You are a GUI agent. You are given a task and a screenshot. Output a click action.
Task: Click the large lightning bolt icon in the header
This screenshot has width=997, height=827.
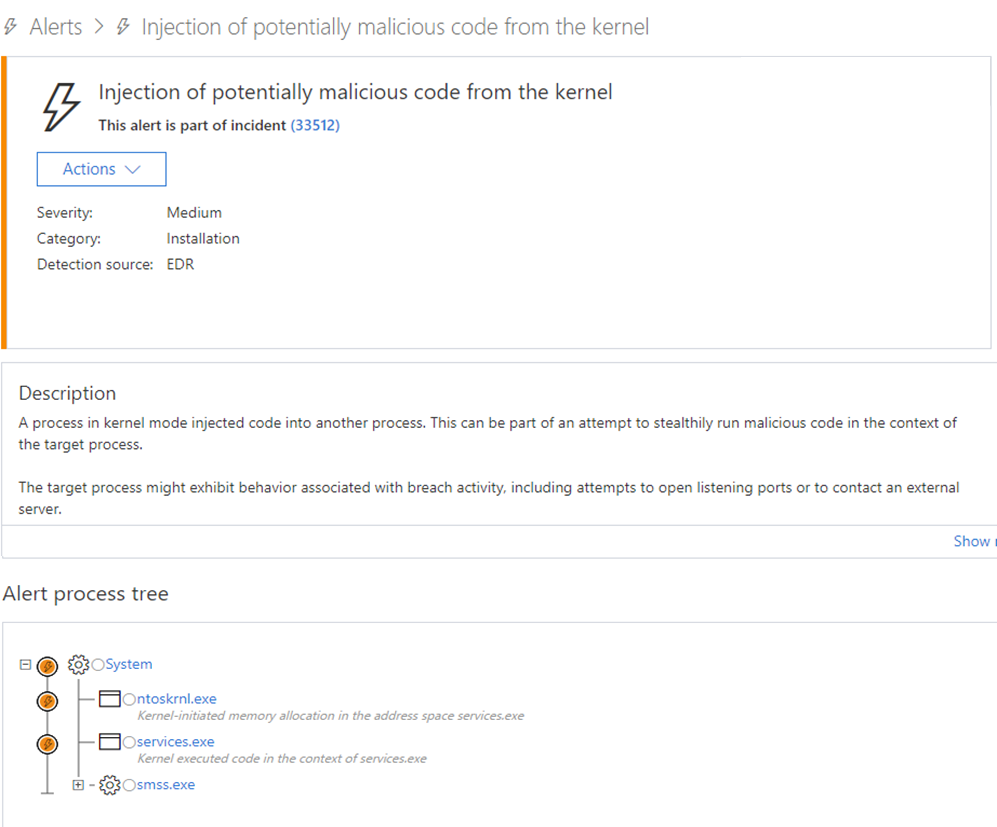click(58, 106)
